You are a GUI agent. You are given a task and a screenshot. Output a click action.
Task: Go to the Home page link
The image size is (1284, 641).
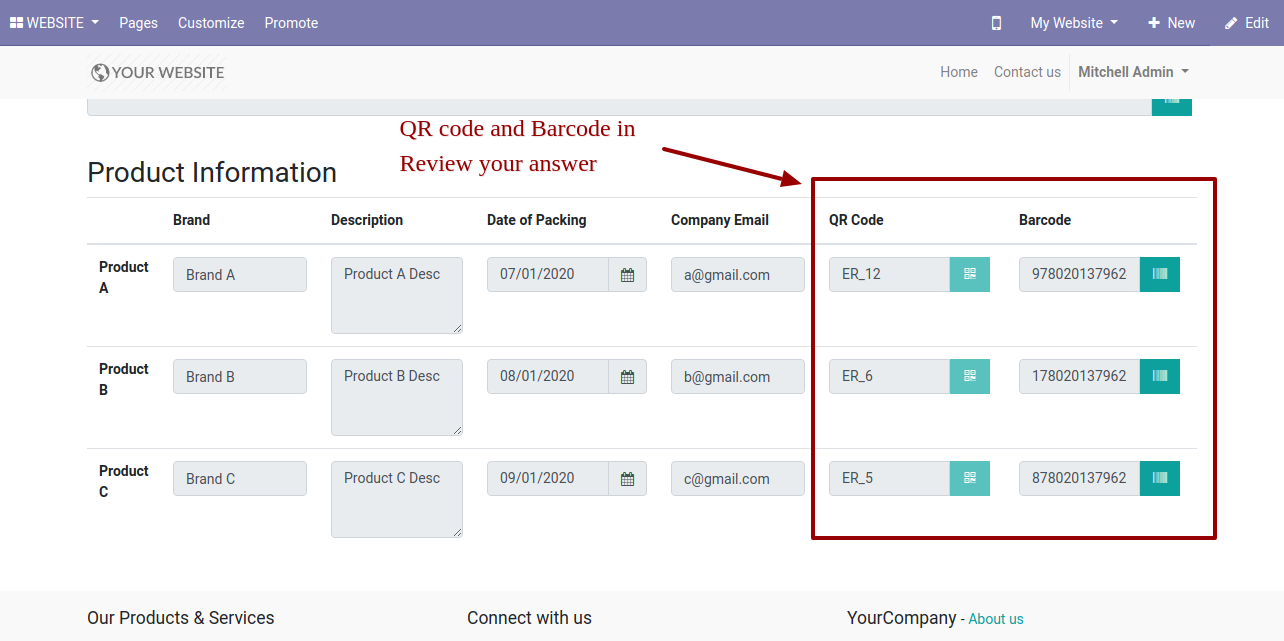pyautogui.click(x=959, y=72)
